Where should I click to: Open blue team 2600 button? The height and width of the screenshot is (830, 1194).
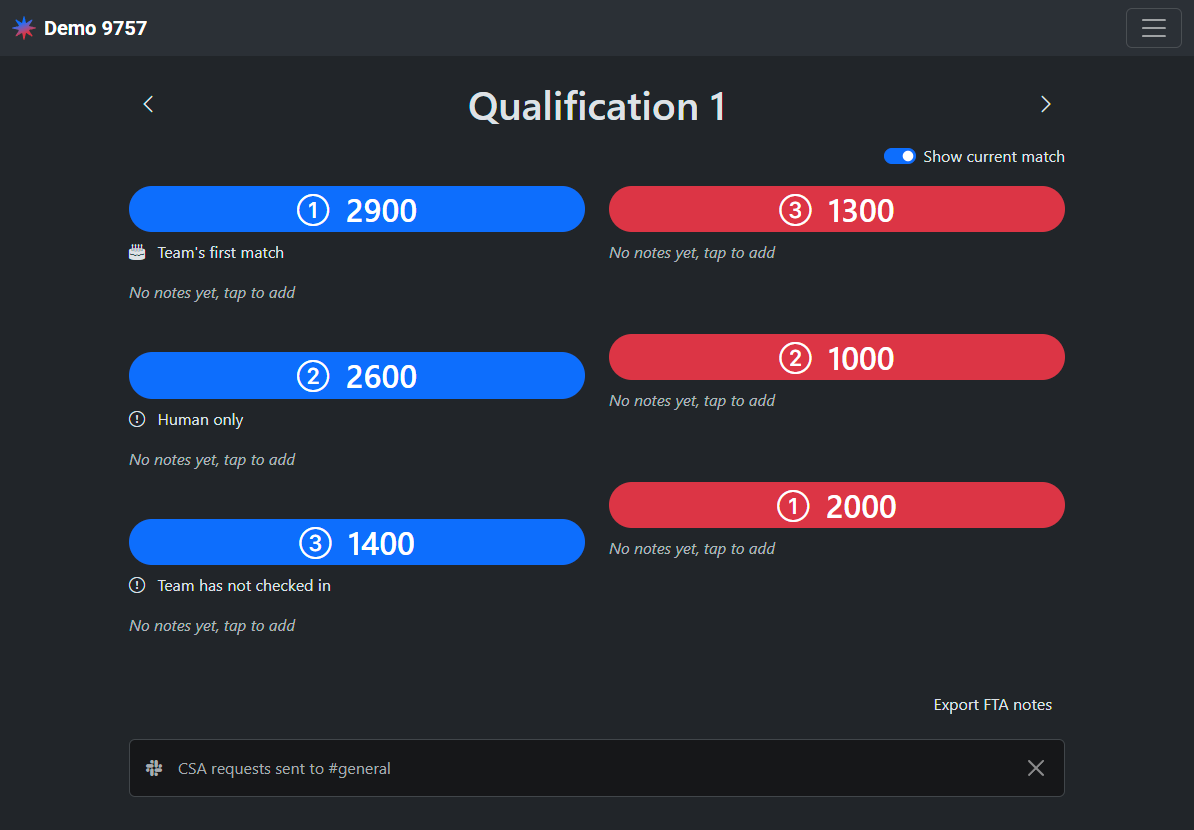[357, 376]
